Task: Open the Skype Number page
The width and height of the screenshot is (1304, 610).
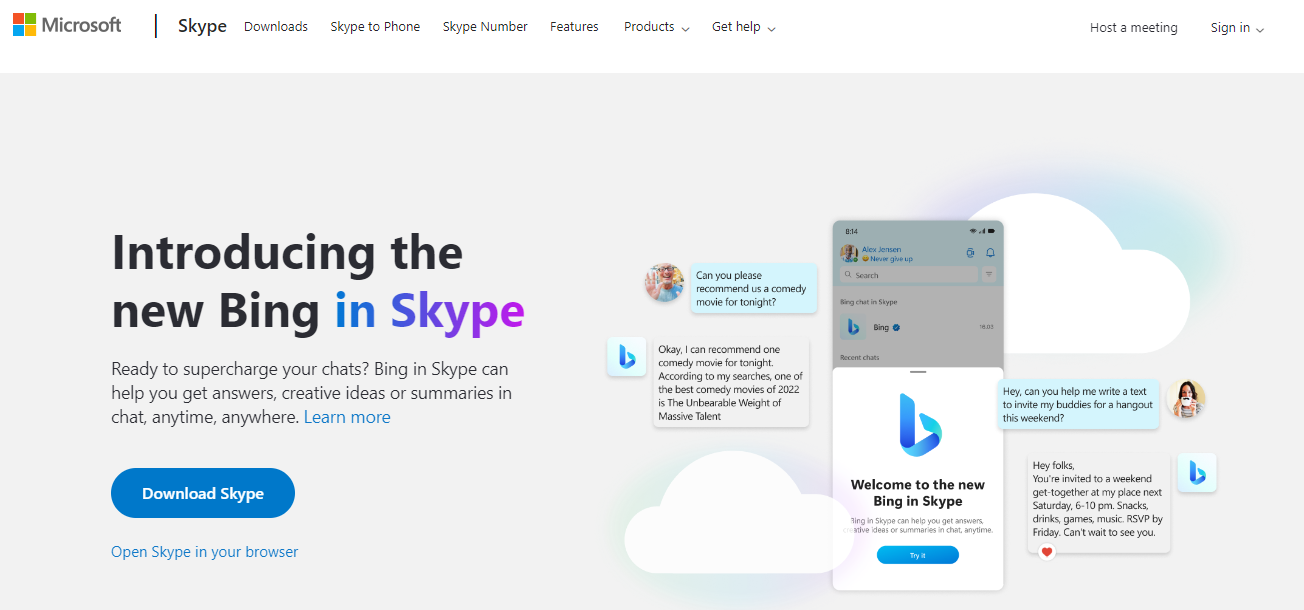Action: click(485, 27)
